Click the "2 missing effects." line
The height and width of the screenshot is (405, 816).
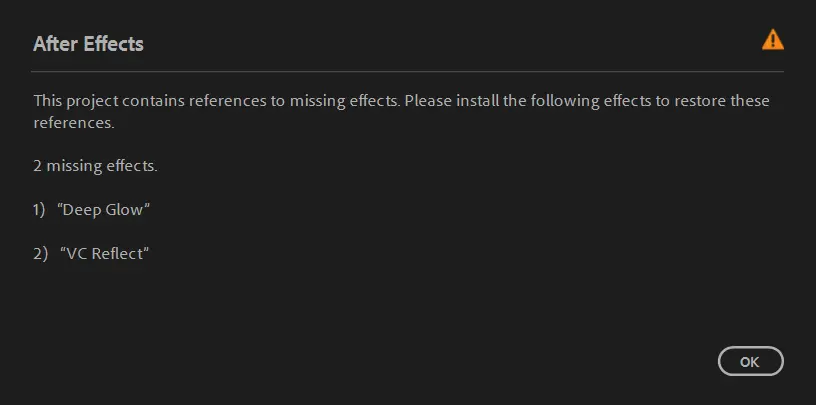95,166
